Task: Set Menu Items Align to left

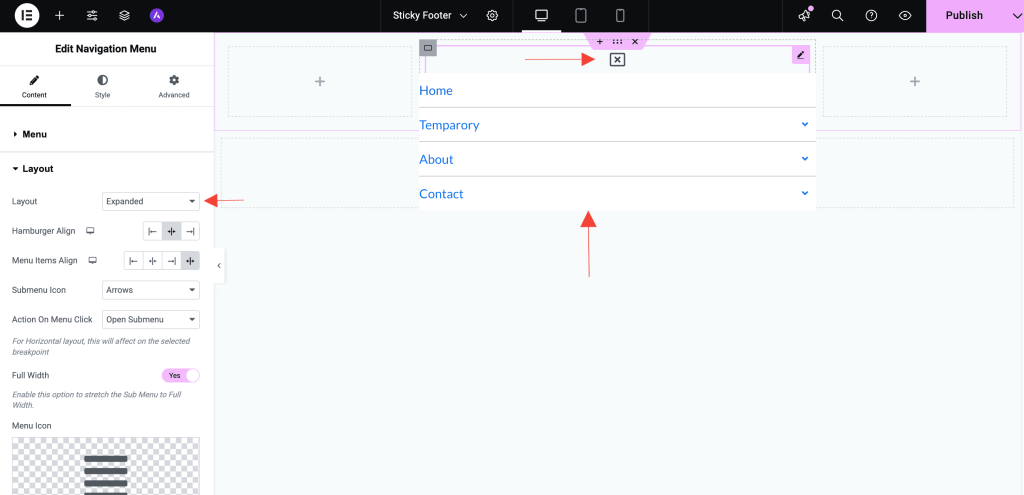Action: point(134,261)
